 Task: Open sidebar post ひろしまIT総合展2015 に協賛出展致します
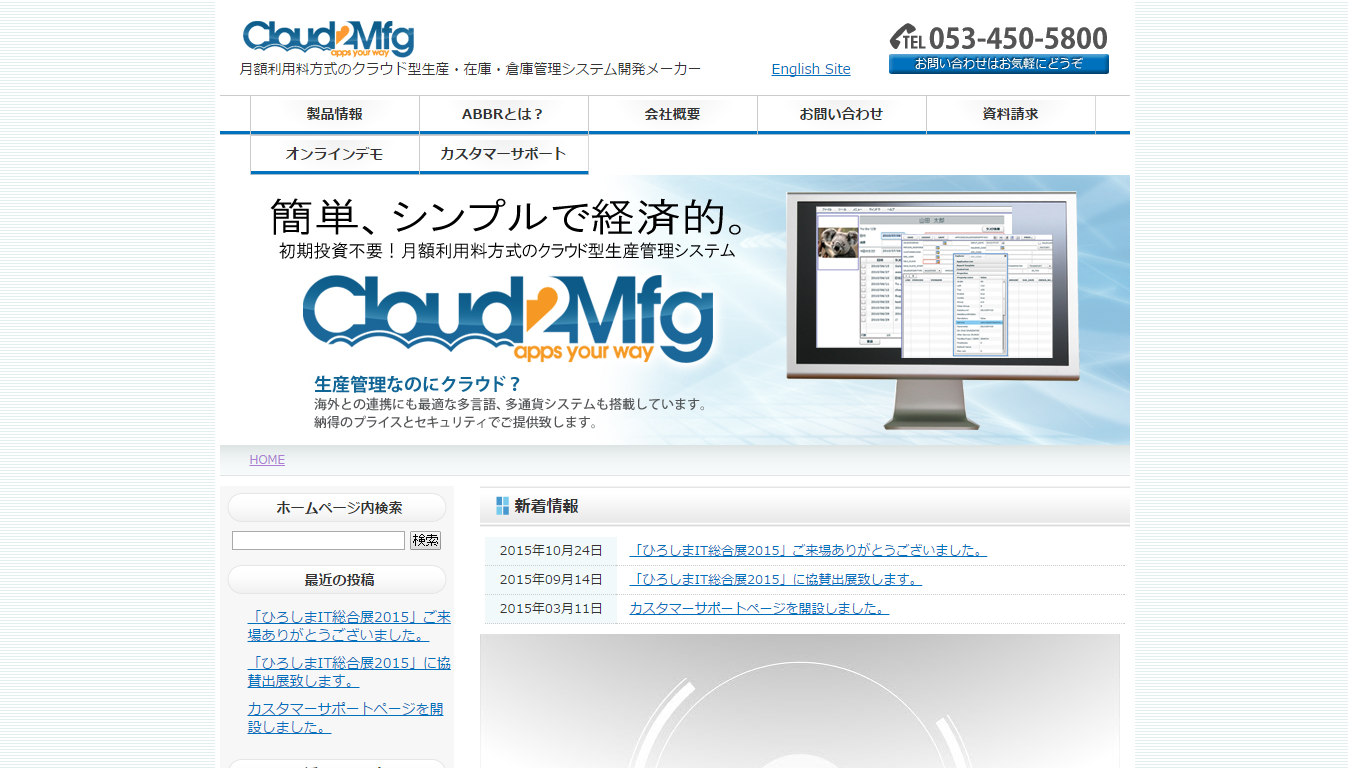pyautogui.click(x=349, y=671)
